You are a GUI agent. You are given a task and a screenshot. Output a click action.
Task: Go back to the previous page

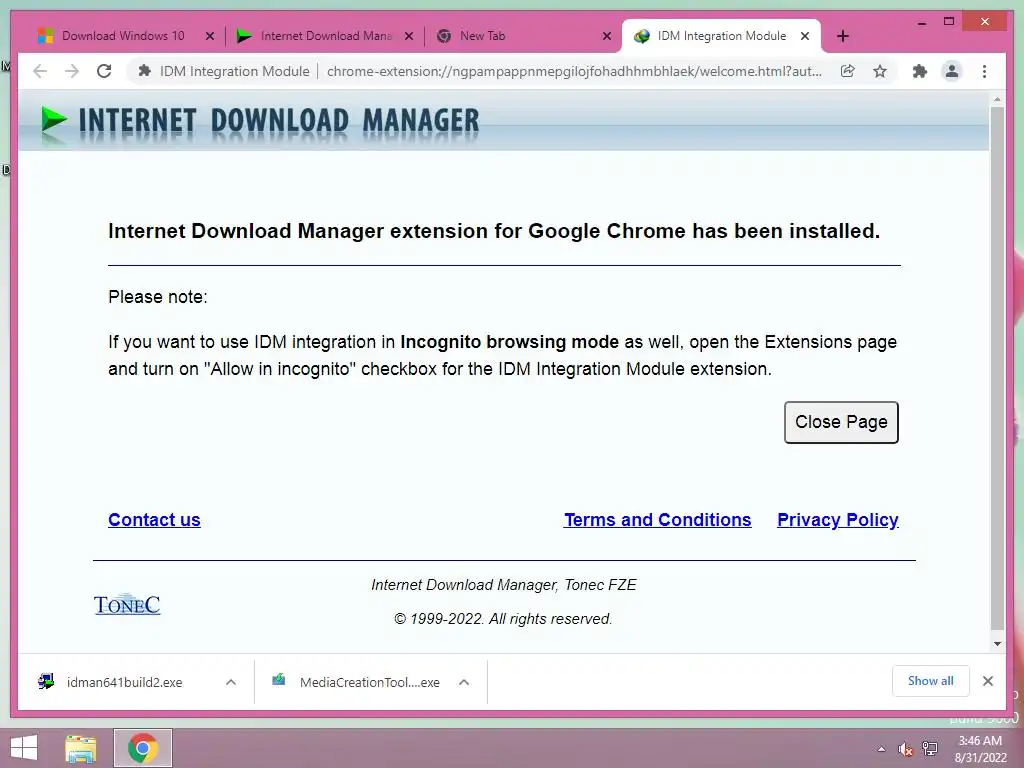coord(40,71)
